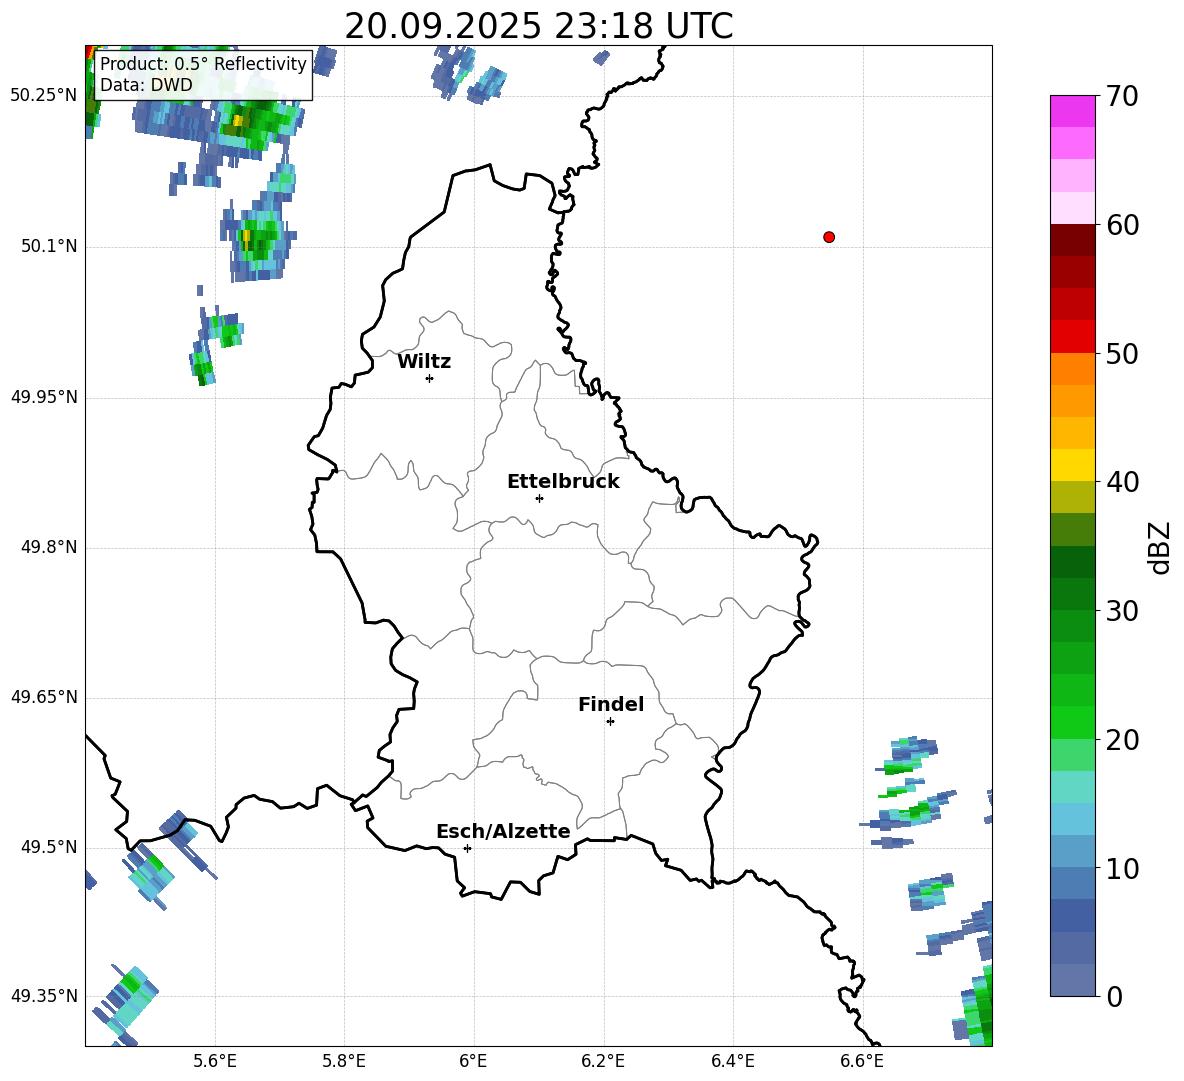Click the 49.5°N latitude label
This screenshot has height=1081, width=1184.
click(49, 847)
